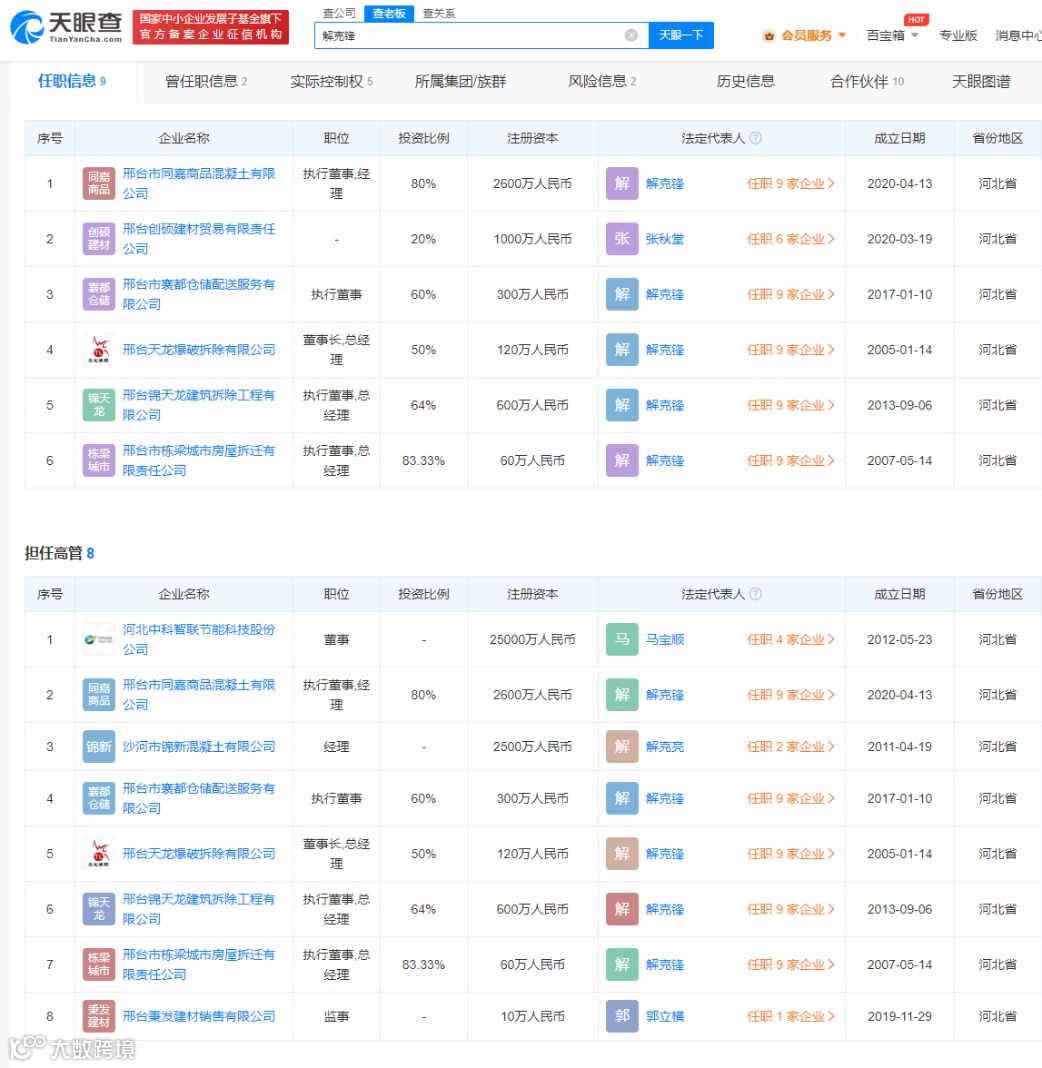Open the 邢台天龙爆破拆除有限公司 logo in 任职 table
Screen dimensions: 1042x1068
pyautogui.click(x=99, y=350)
